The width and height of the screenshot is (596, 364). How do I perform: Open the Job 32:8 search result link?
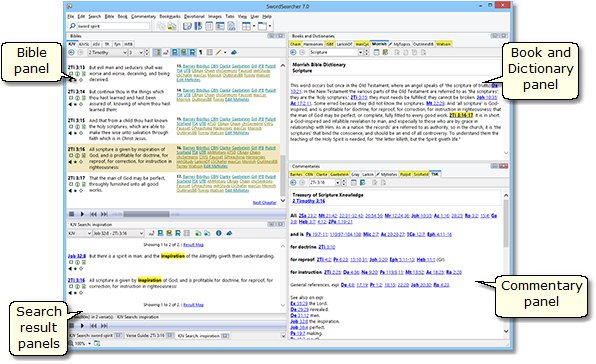(77, 256)
